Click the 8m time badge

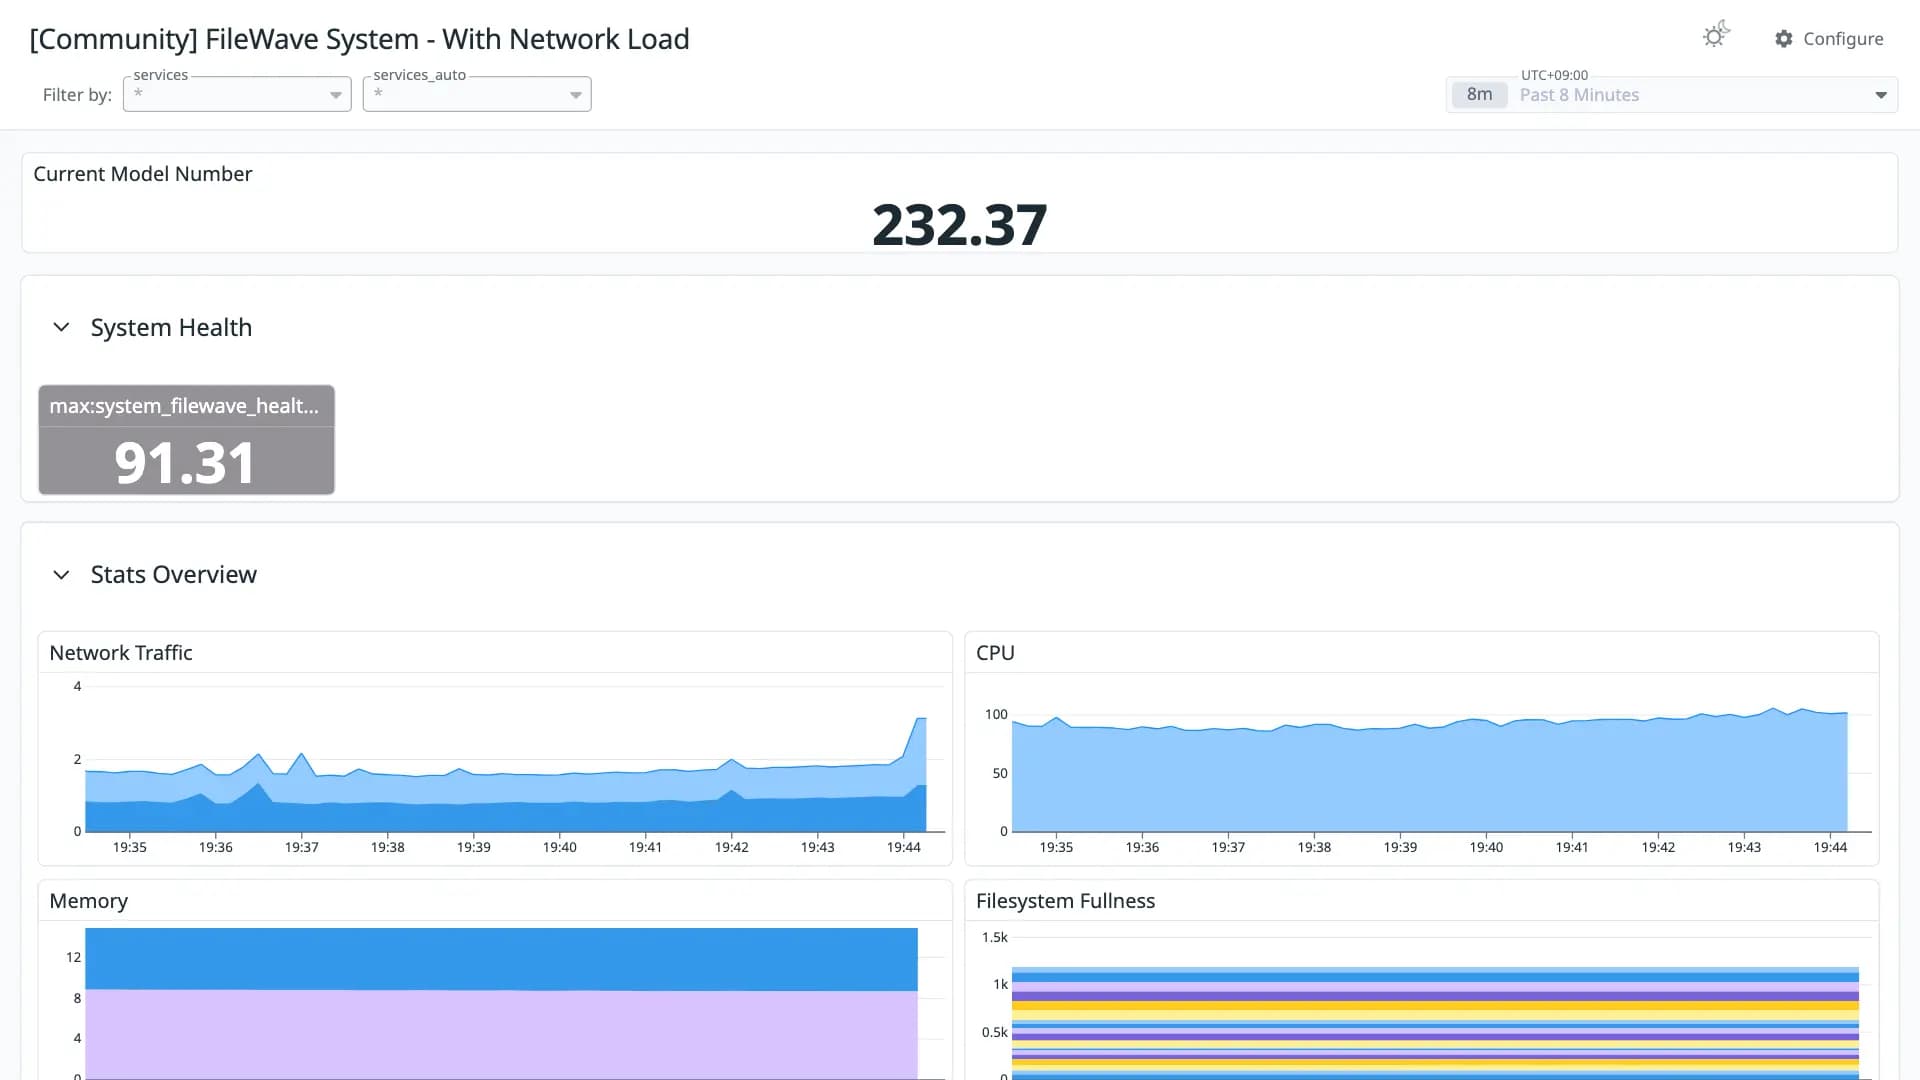(x=1479, y=95)
